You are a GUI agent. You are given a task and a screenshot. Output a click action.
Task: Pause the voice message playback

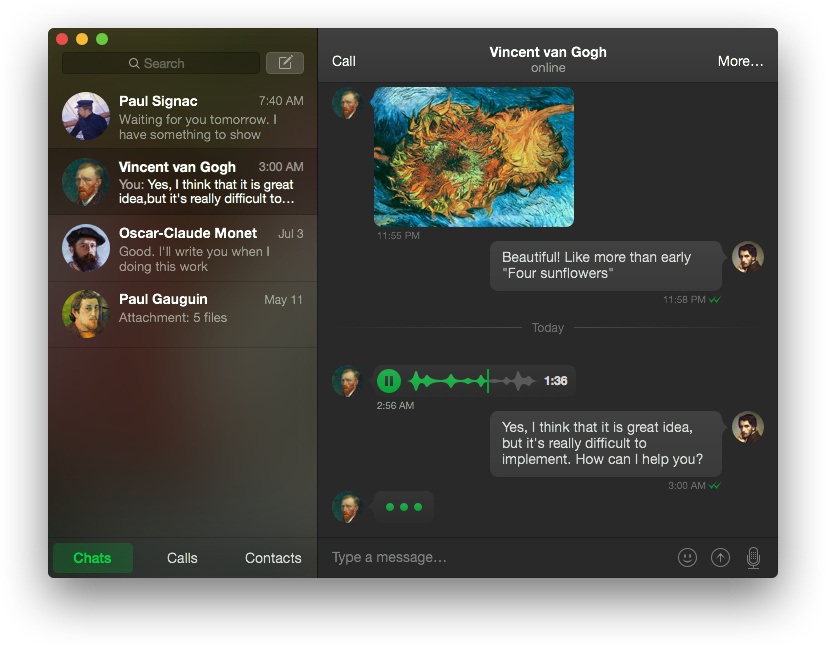(x=389, y=381)
